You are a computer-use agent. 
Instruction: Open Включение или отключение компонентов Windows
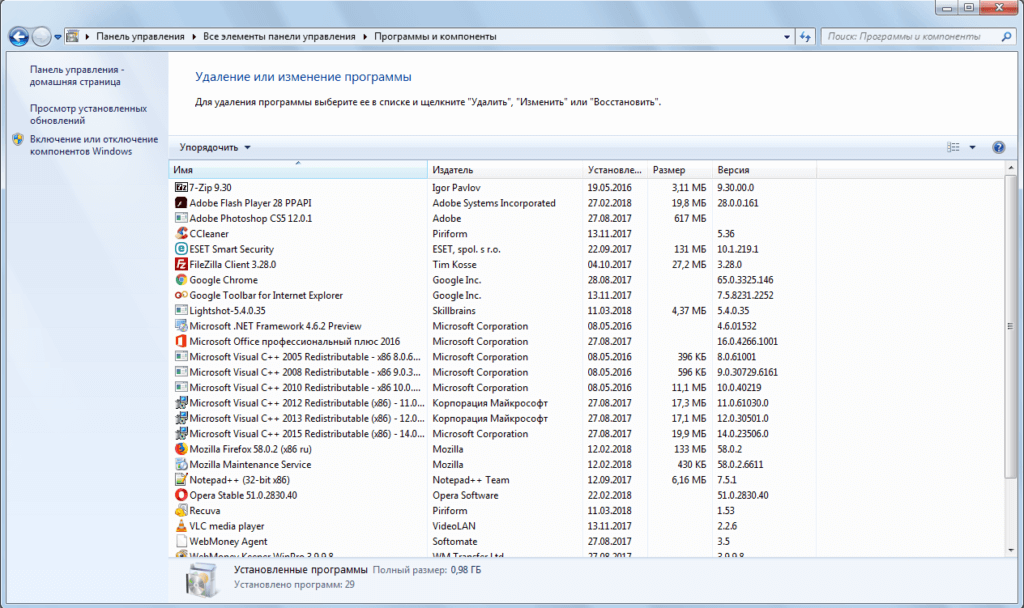click(x=93, y=145)
